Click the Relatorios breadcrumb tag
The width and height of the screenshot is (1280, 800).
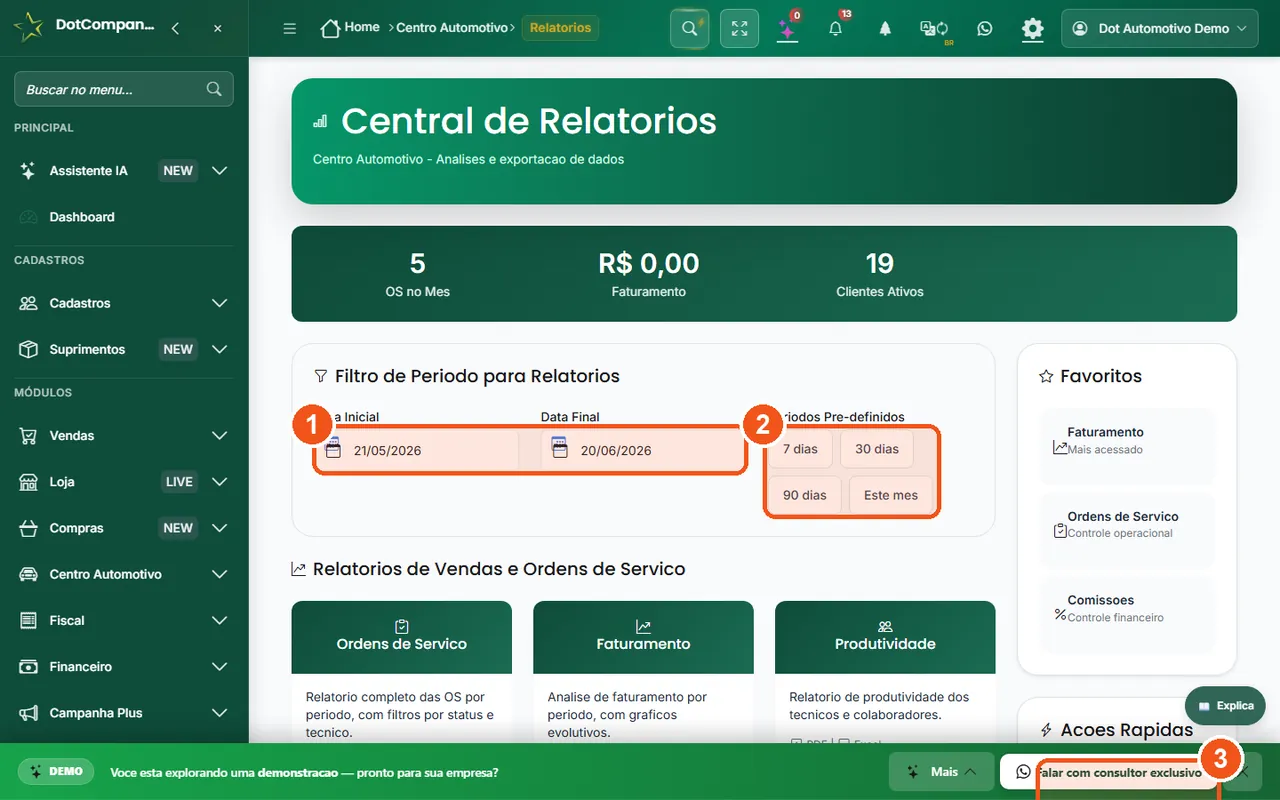pos(560,28)
